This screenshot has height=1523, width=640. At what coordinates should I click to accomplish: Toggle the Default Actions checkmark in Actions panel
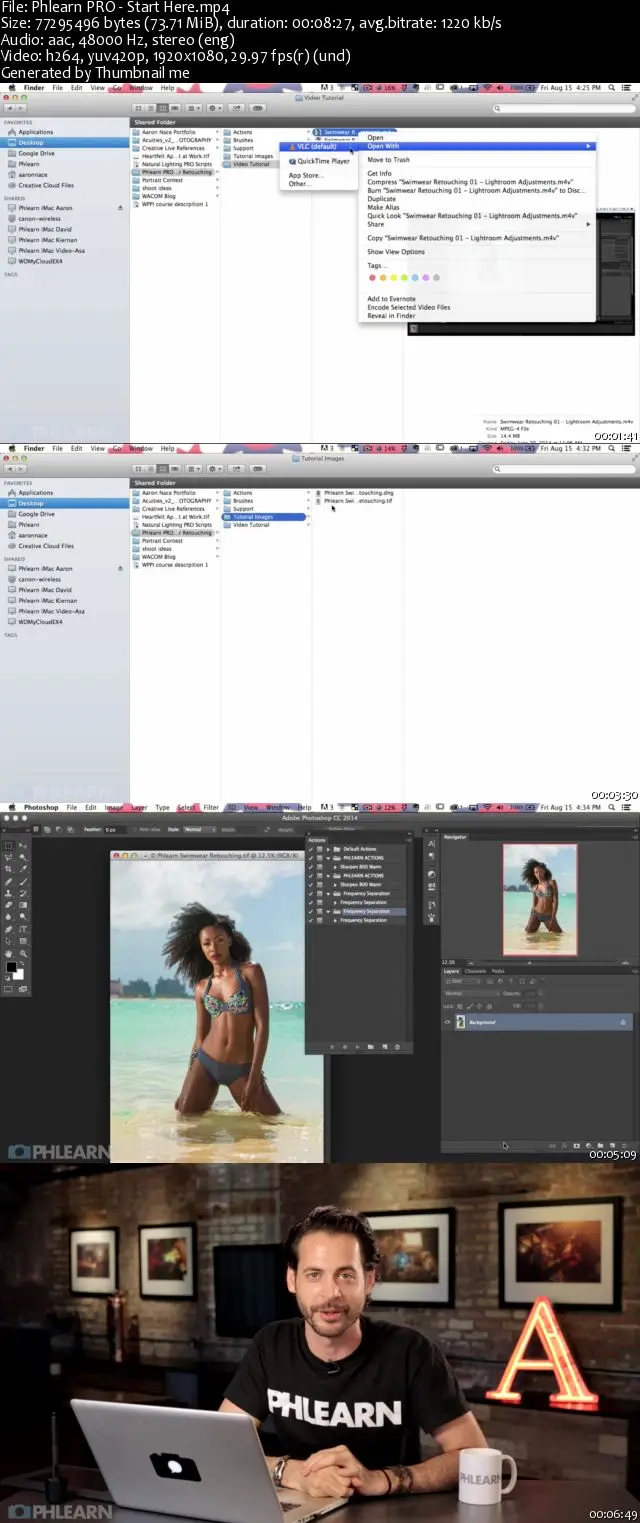tap(310, 849)
